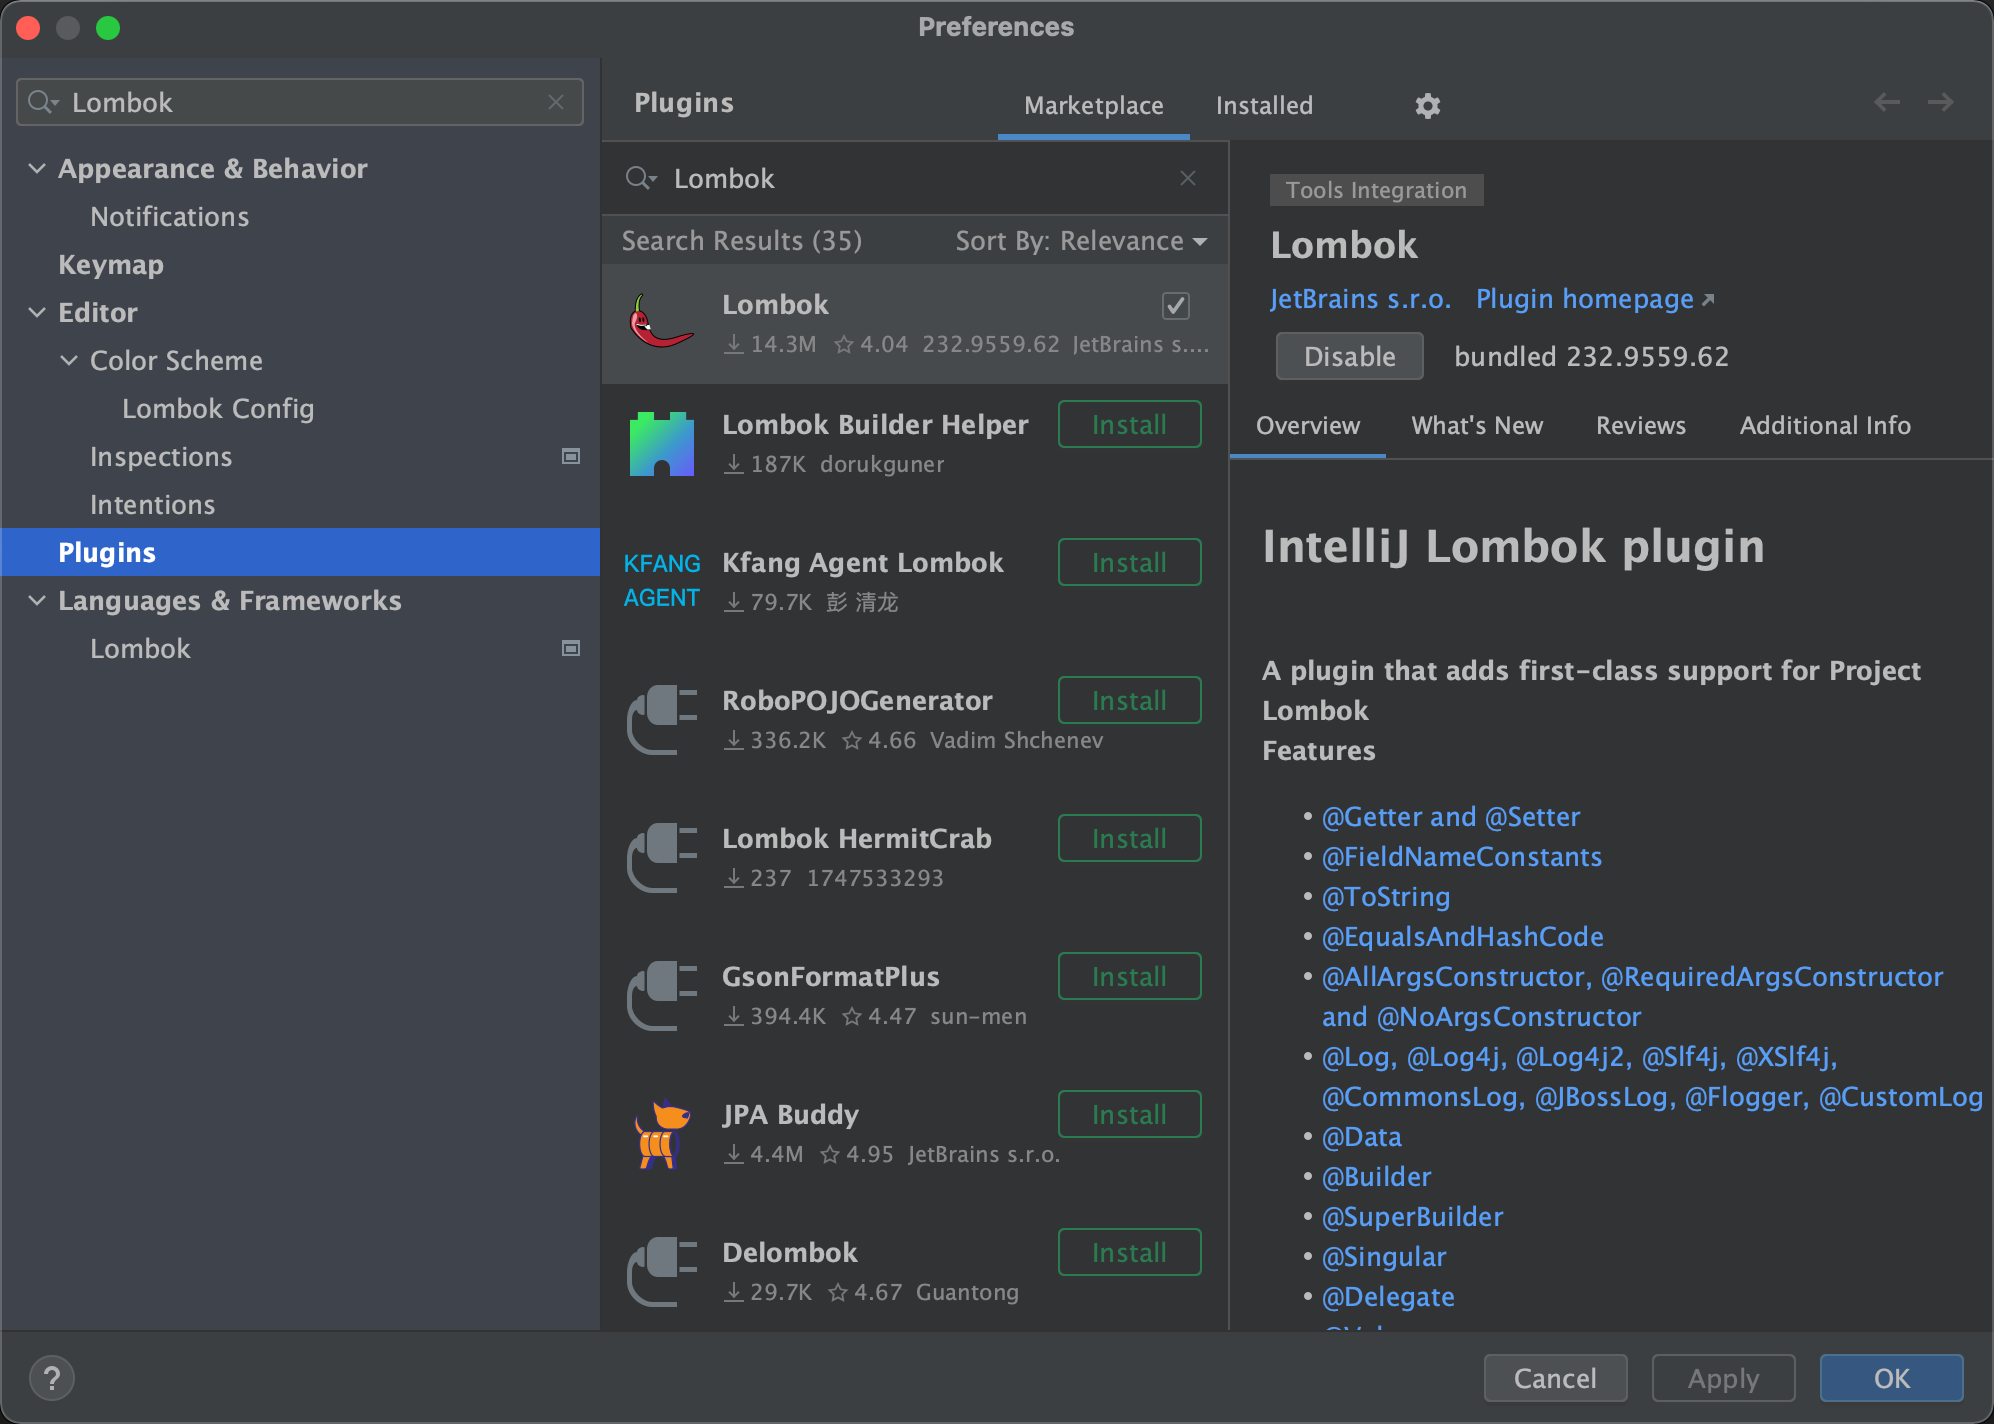
Task: Select Keymap in the settings tree
Action: pos(111,265)
